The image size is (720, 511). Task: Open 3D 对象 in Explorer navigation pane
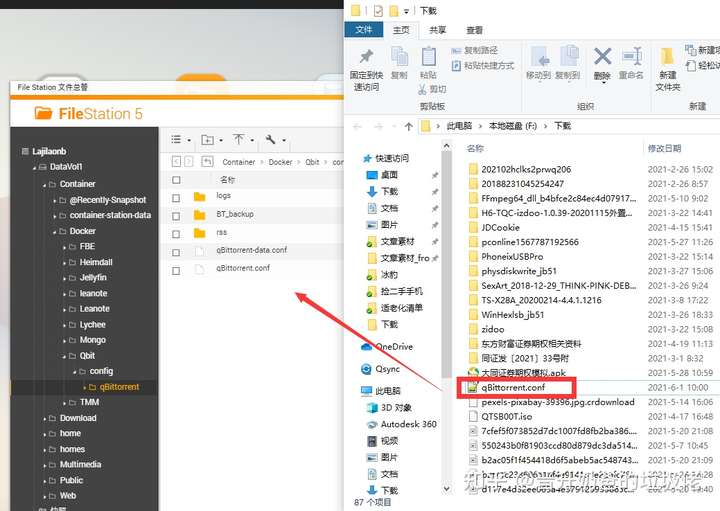(389, 408)
